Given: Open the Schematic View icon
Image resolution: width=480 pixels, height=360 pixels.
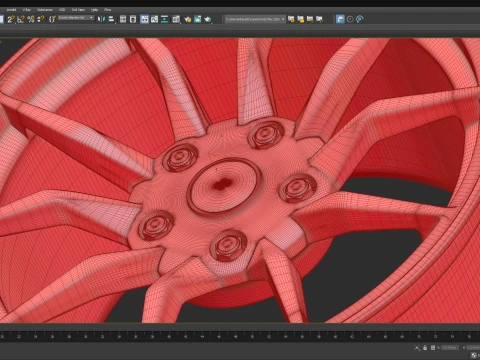Looking at the screenshot, I should 165,19.
